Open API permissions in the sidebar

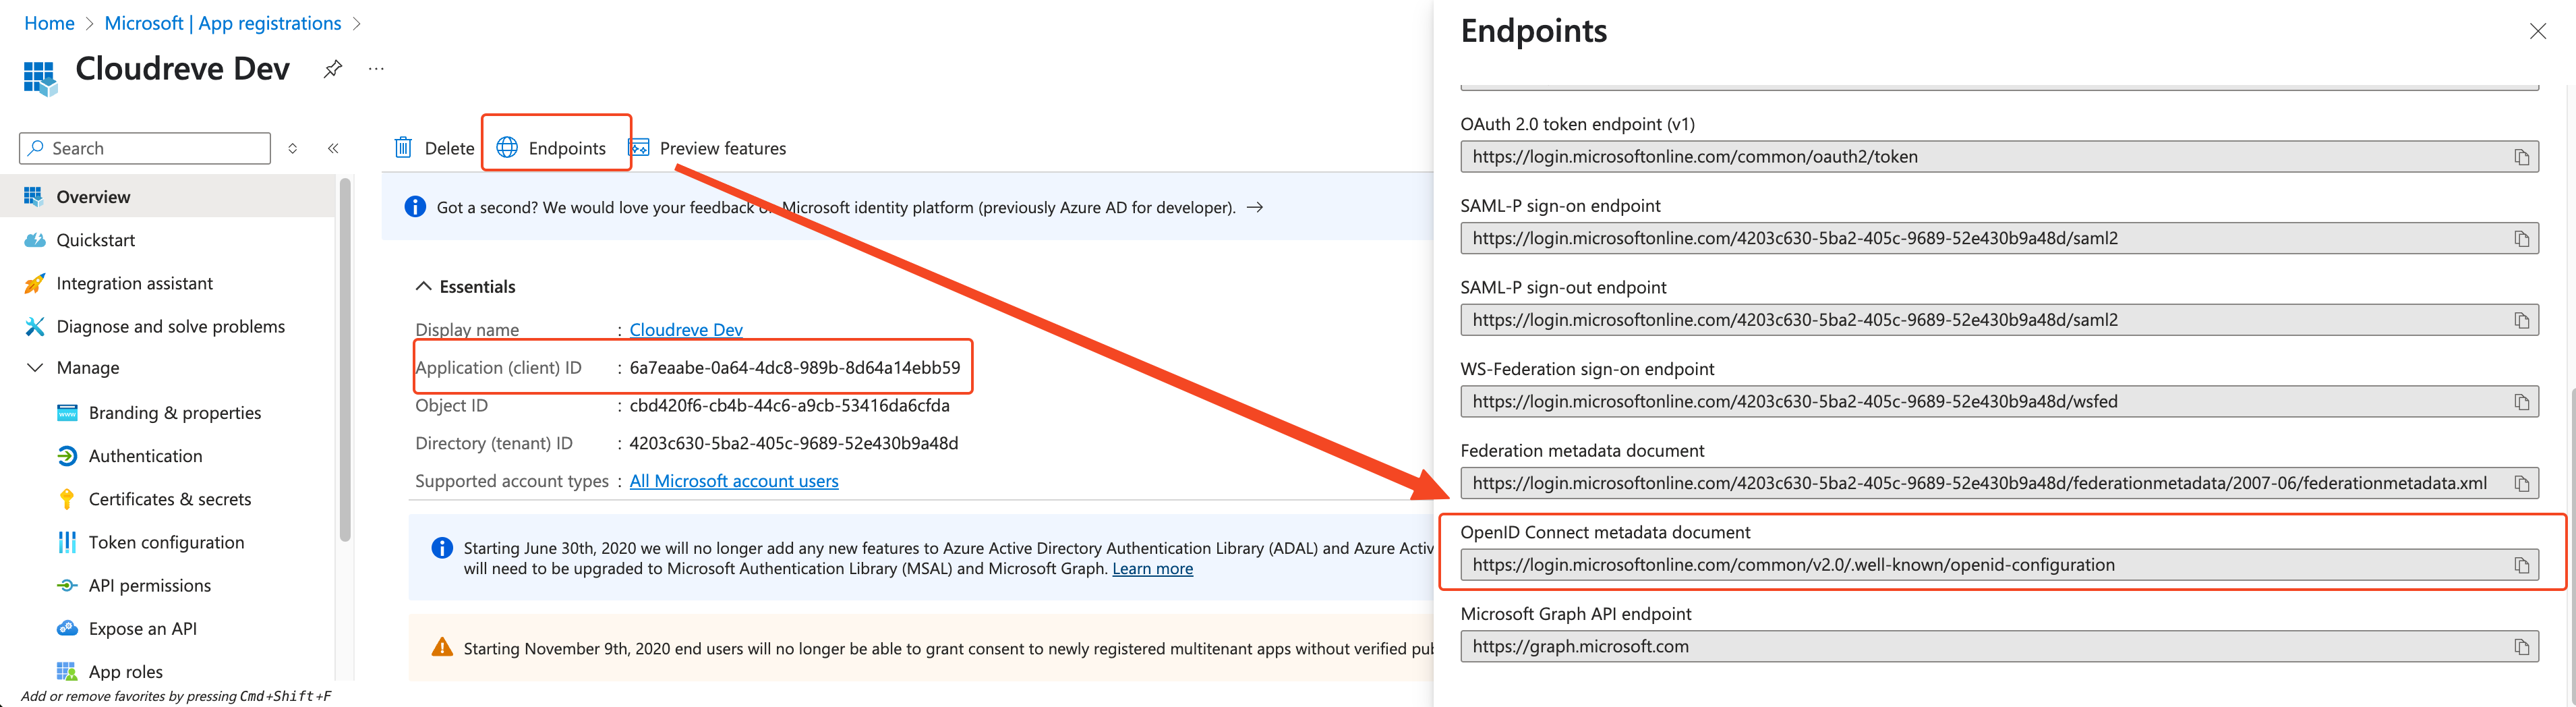click(149, 585)
